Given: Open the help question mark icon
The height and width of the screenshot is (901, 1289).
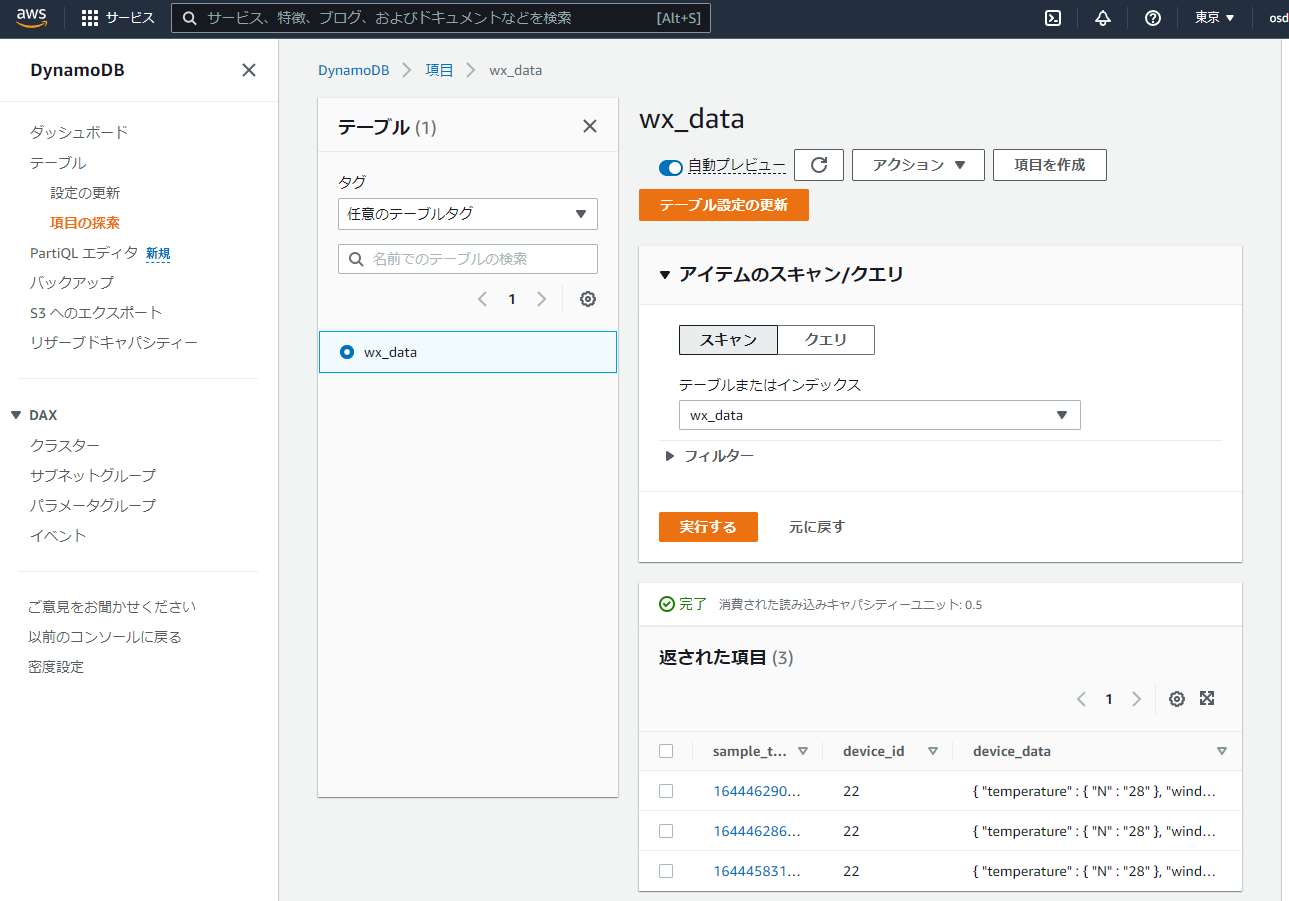Looking at the screenshot, I should pos(1153,18).
